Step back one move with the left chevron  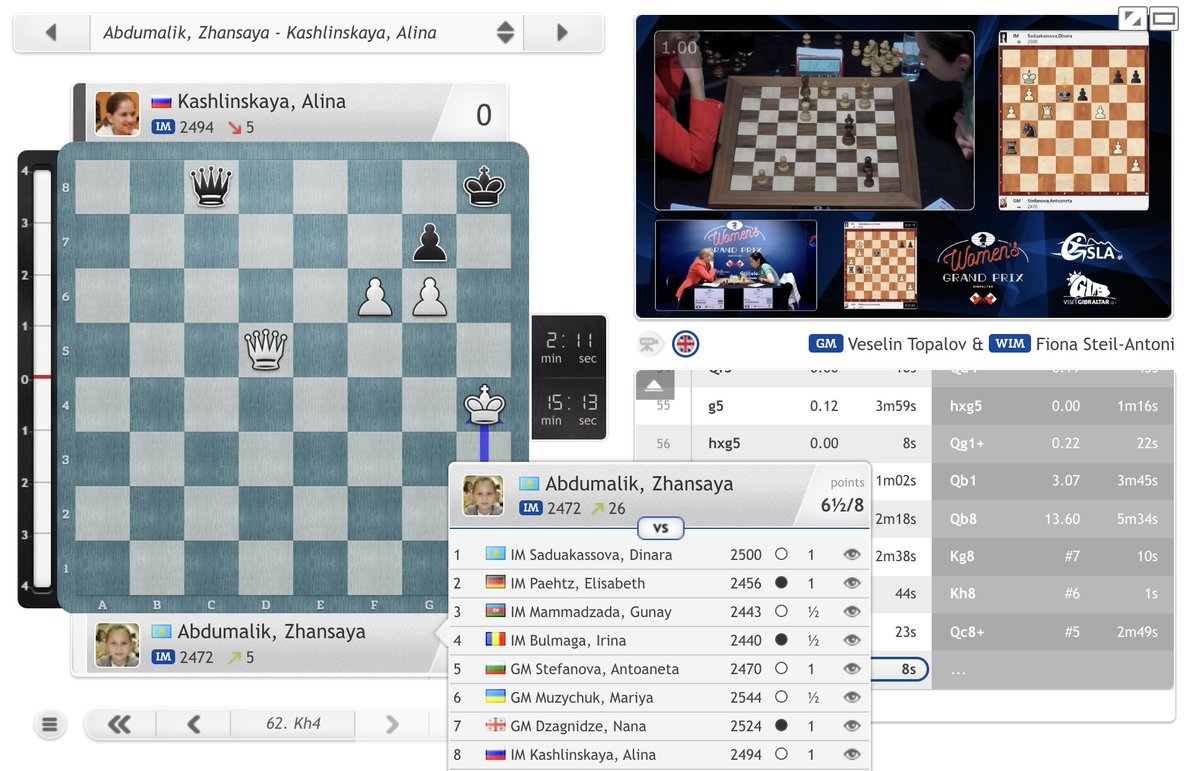(194, 725)
